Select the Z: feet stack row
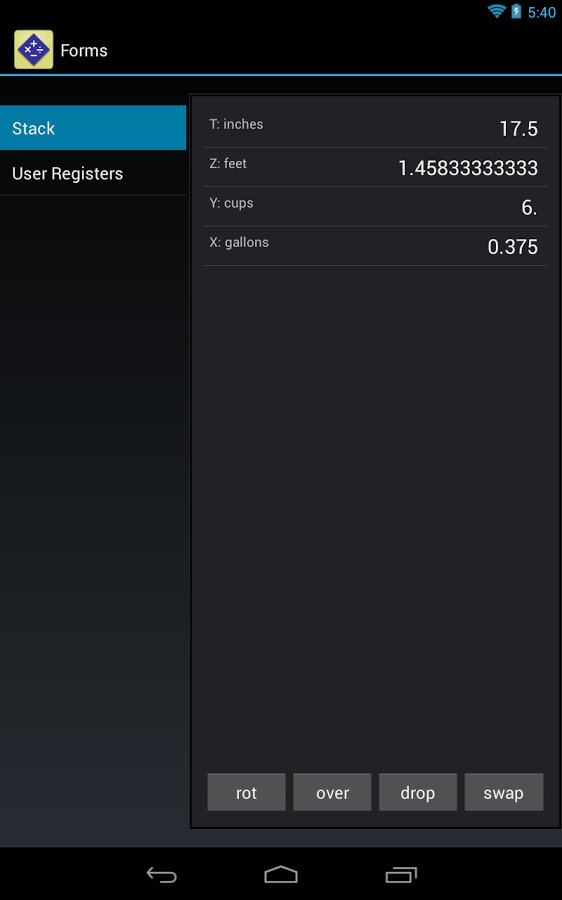The height and width of the screenshot is (900, 562). (376, 167)
